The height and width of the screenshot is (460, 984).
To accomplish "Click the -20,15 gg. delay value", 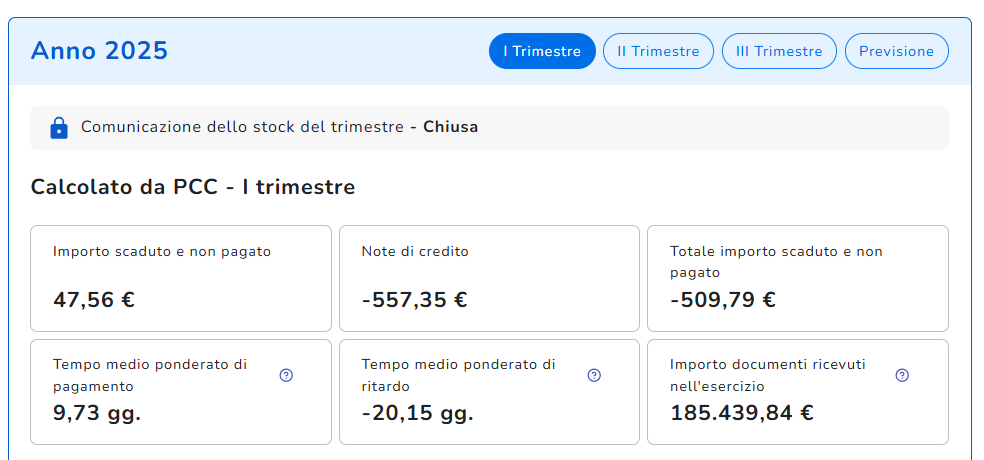I will coord(417,412).
